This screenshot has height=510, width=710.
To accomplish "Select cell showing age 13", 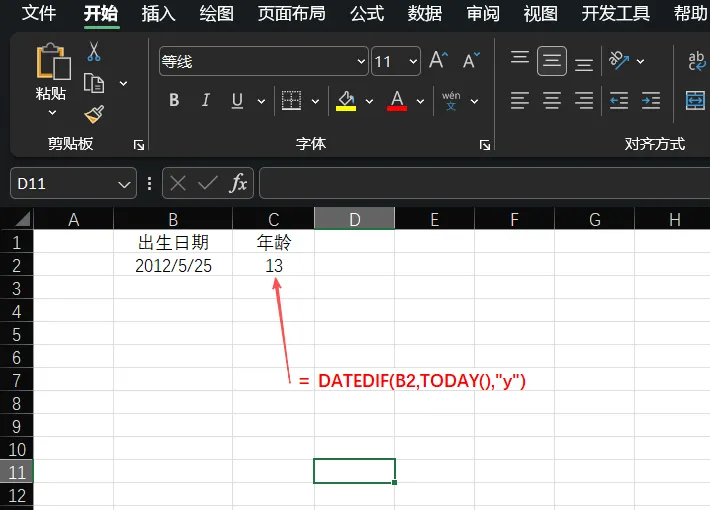I will 273,265.
